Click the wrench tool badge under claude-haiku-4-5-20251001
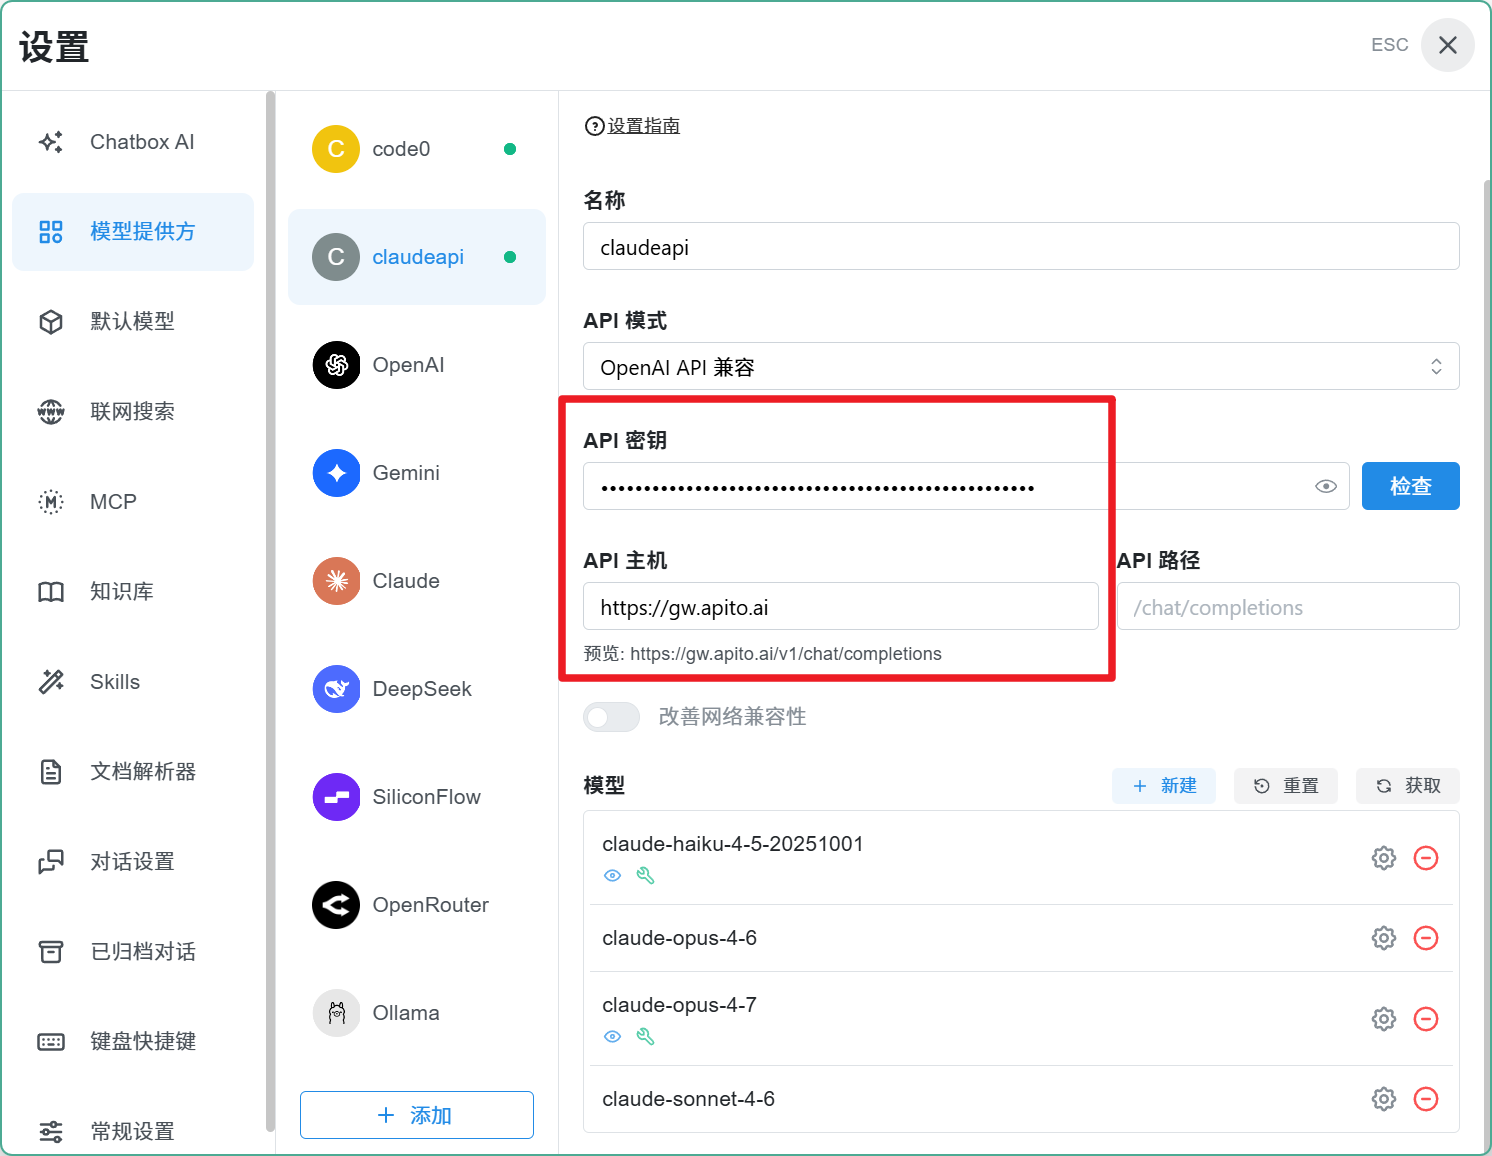This screenshot has height=1156, width=1492. point(646,876)
